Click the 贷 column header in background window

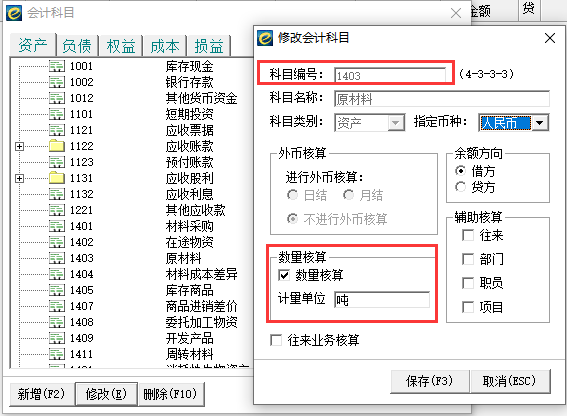point(529,9)
